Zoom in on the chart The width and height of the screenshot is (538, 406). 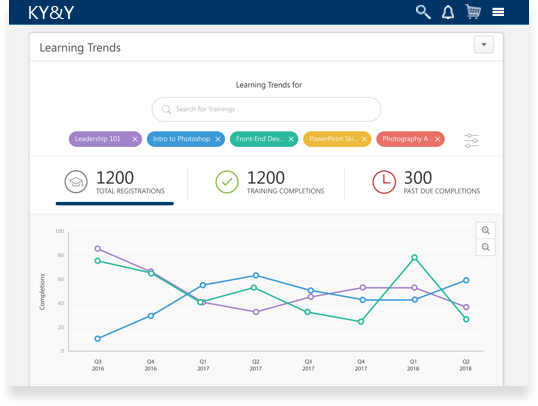[x=486, y=230]
